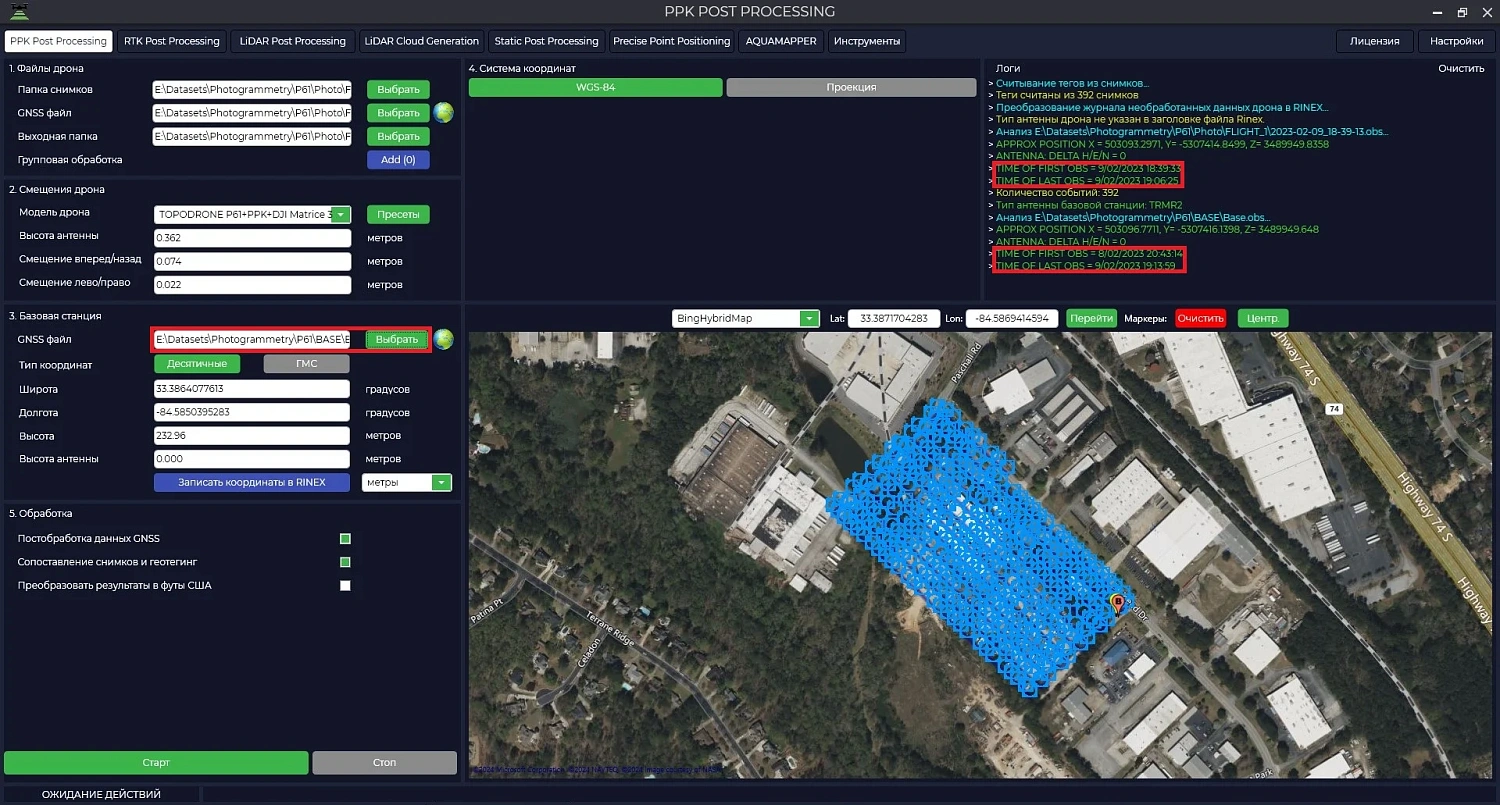Open the Модель дрона dropdown
Image resolution: width=1500 pixels, height=805 pixels.
tap(341, 215)
